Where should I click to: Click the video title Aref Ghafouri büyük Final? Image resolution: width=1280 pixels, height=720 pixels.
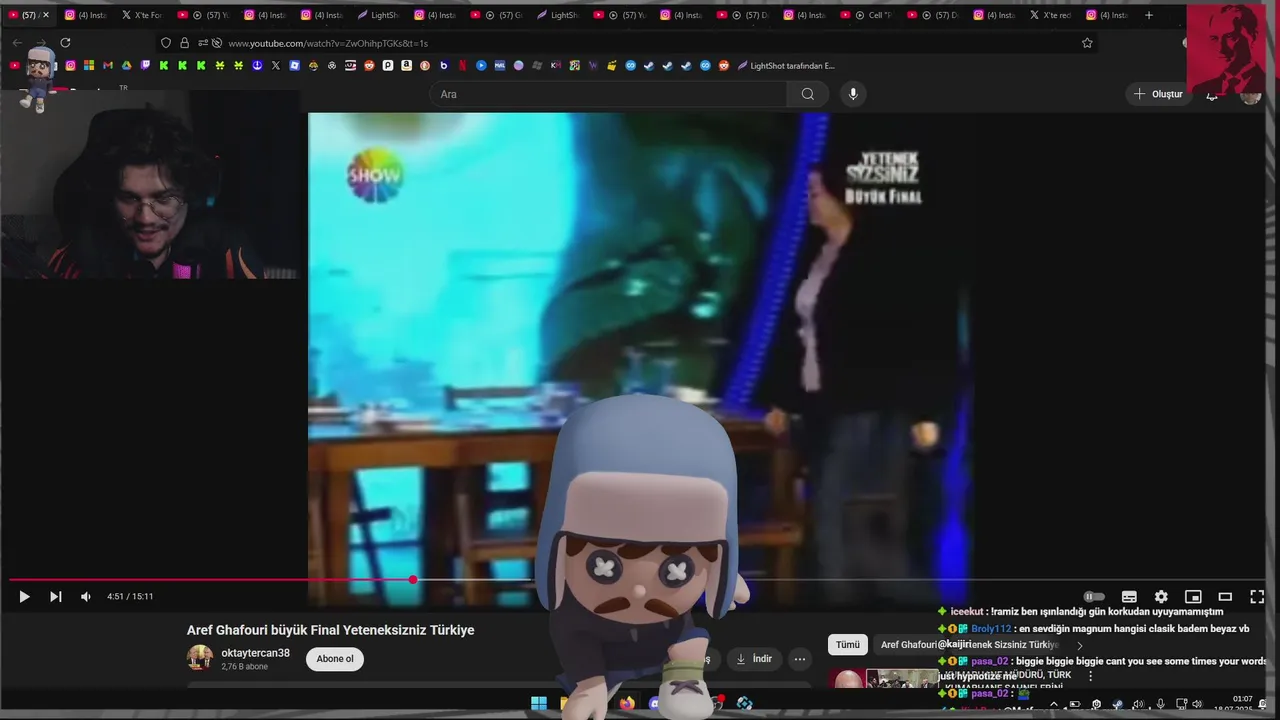pos(330,630)
